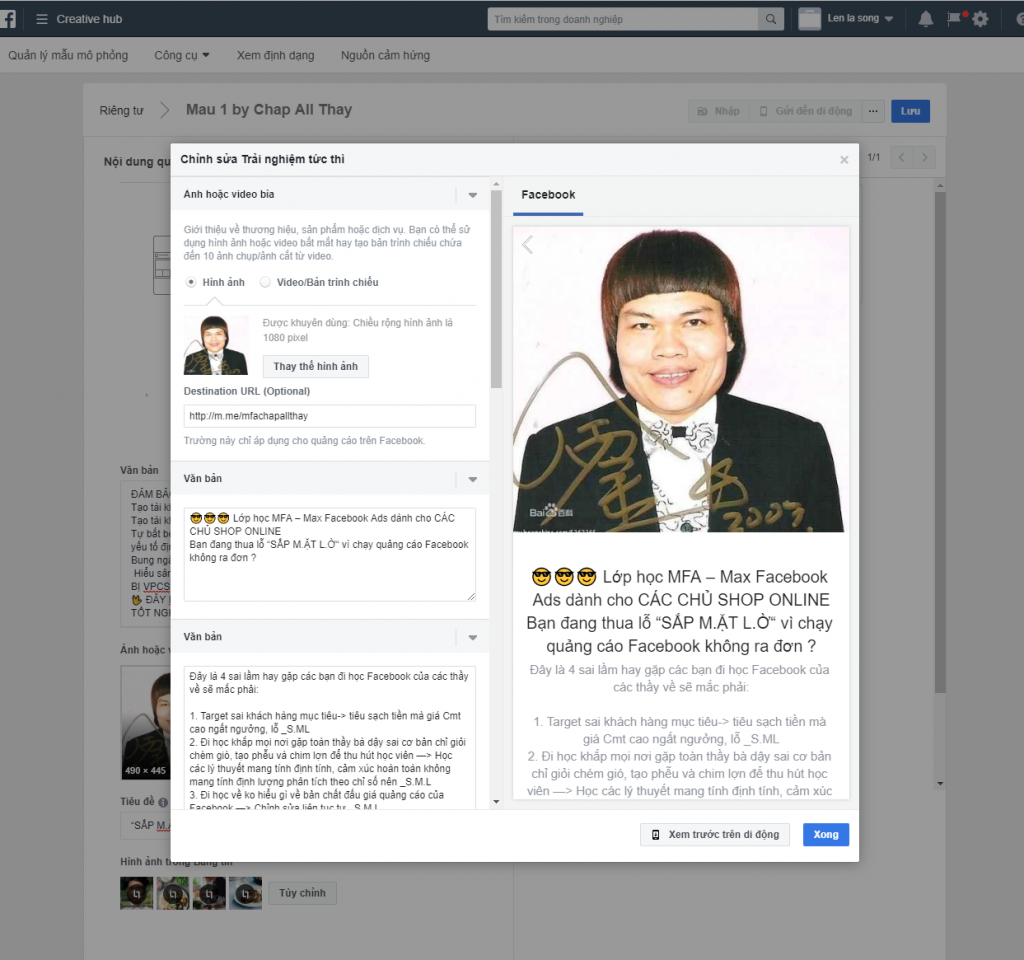Screen dimensions: 1024x960
Task: Click the Tùy chỉnh button
Action: (302, 893)
